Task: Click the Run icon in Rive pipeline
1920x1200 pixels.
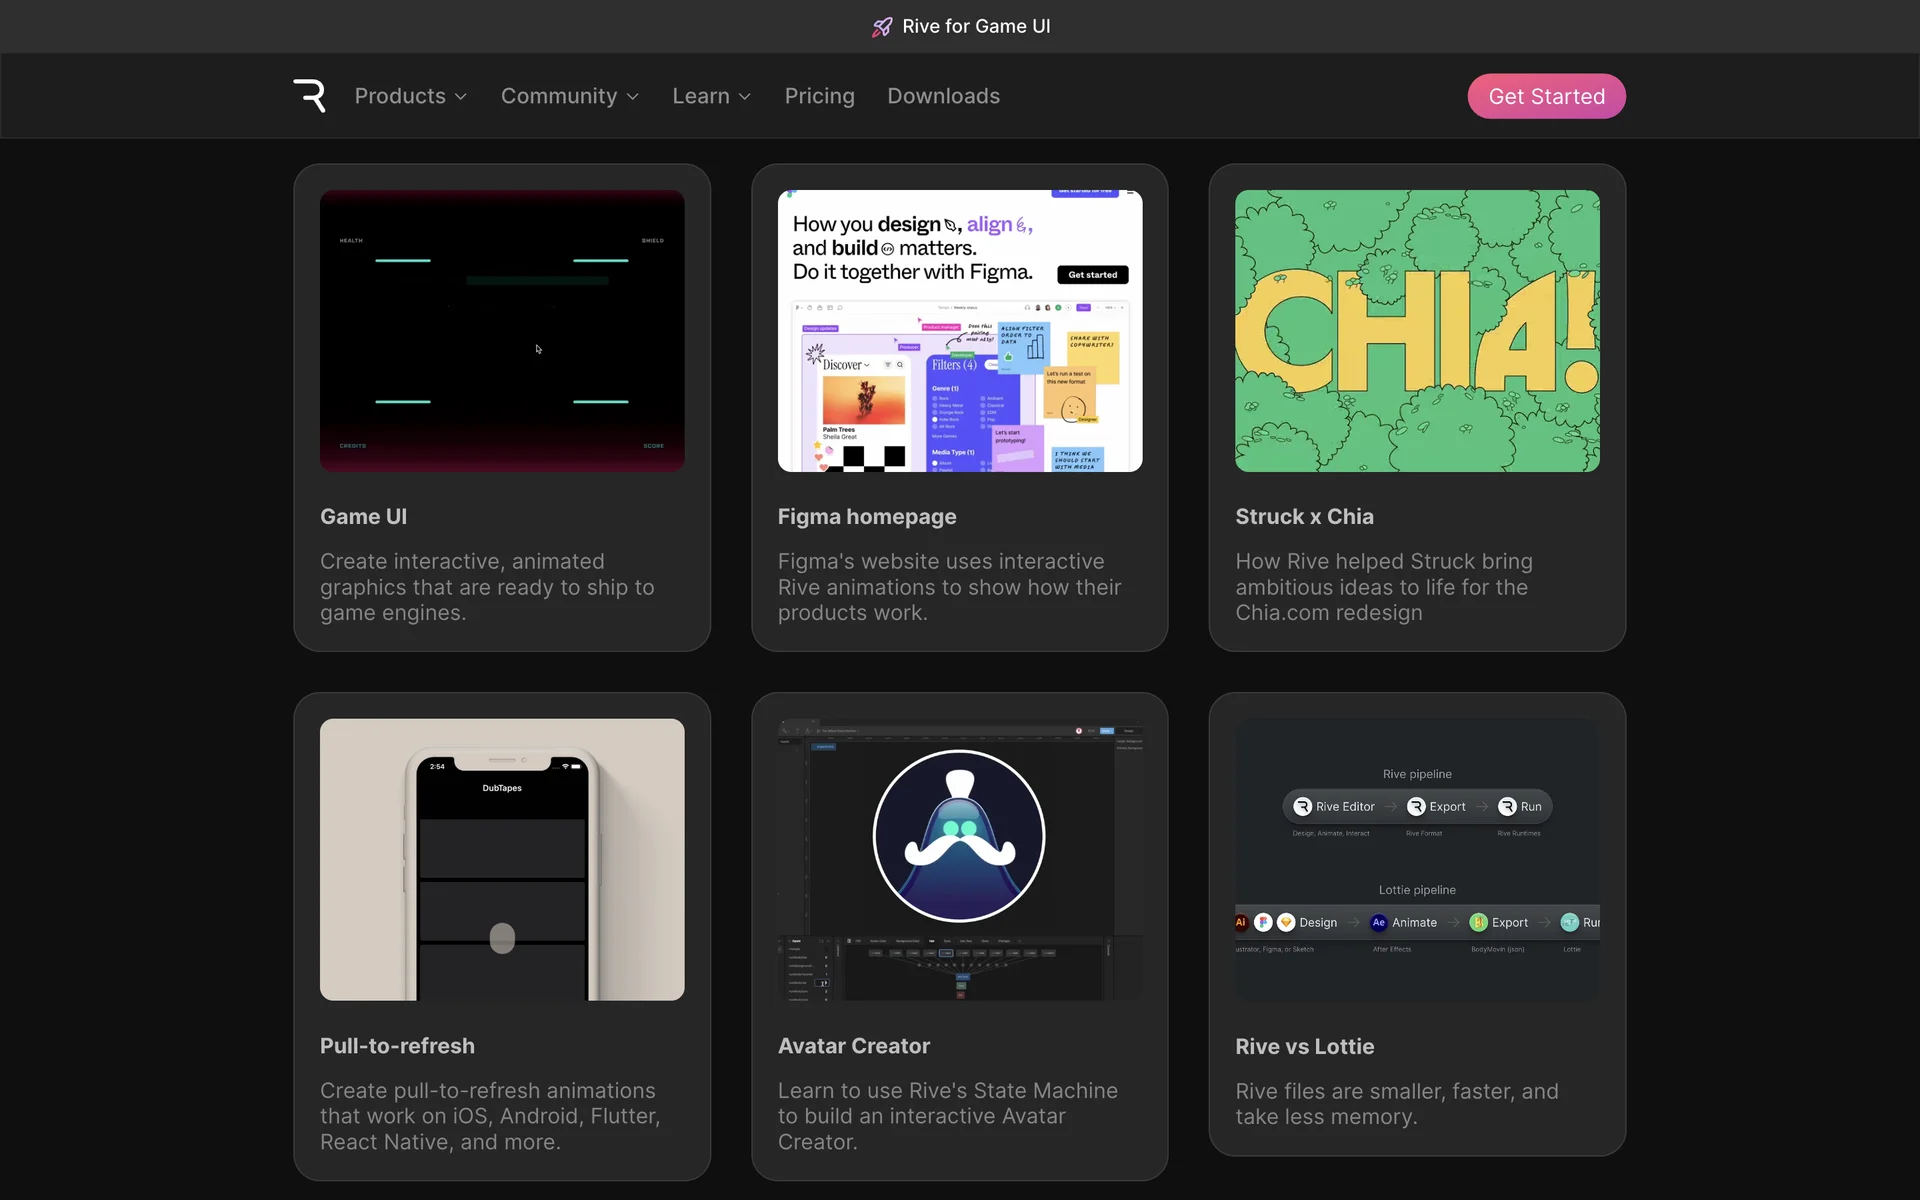Action: pos(1507,807)
